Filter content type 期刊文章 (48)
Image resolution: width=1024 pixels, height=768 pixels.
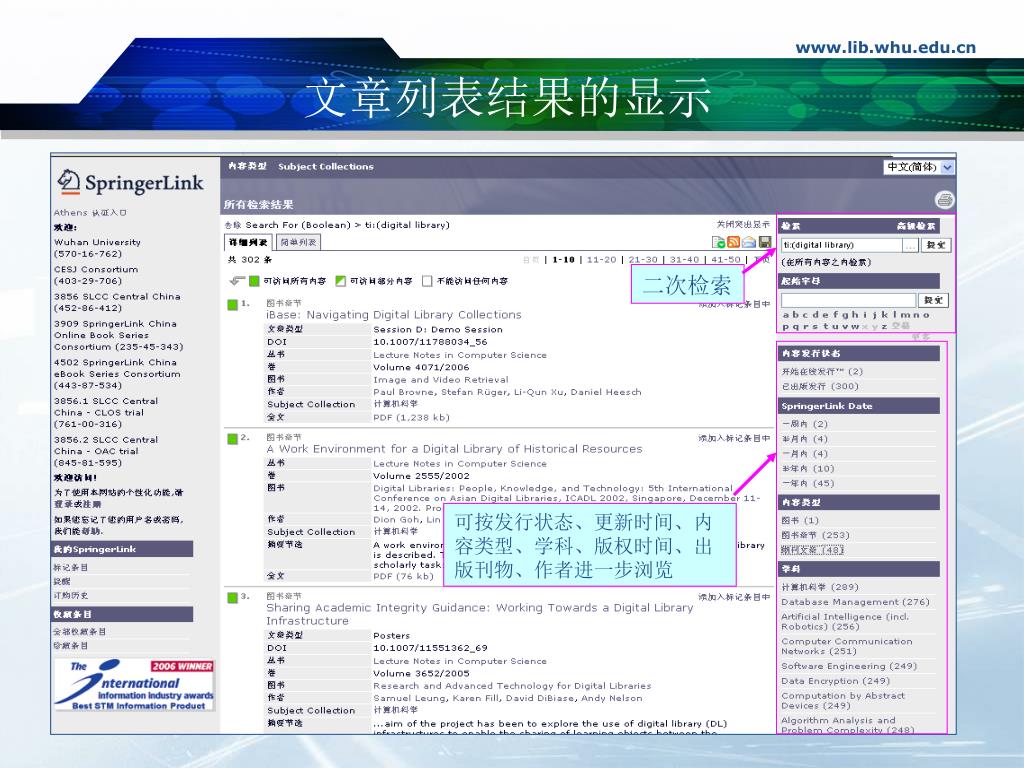pyautogui.click(x=812, y=550)
